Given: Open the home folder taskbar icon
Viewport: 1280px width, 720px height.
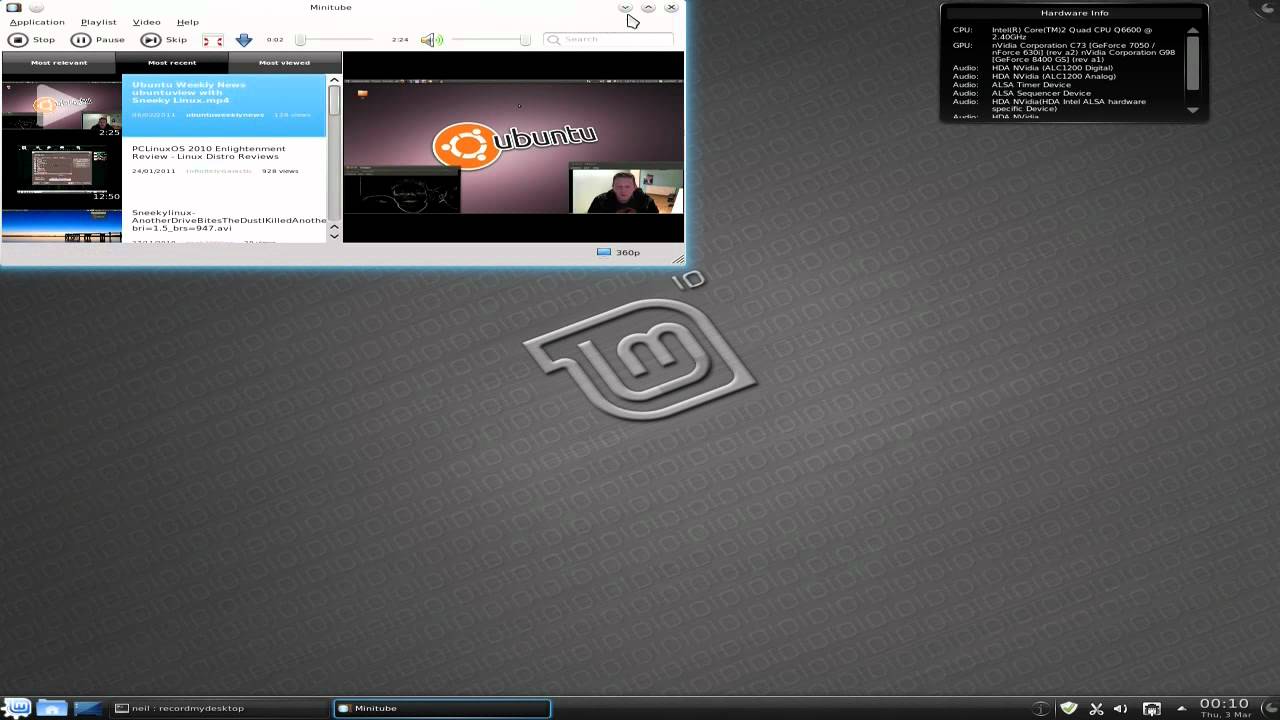Looking at the screenshot, I should point(52,708).
